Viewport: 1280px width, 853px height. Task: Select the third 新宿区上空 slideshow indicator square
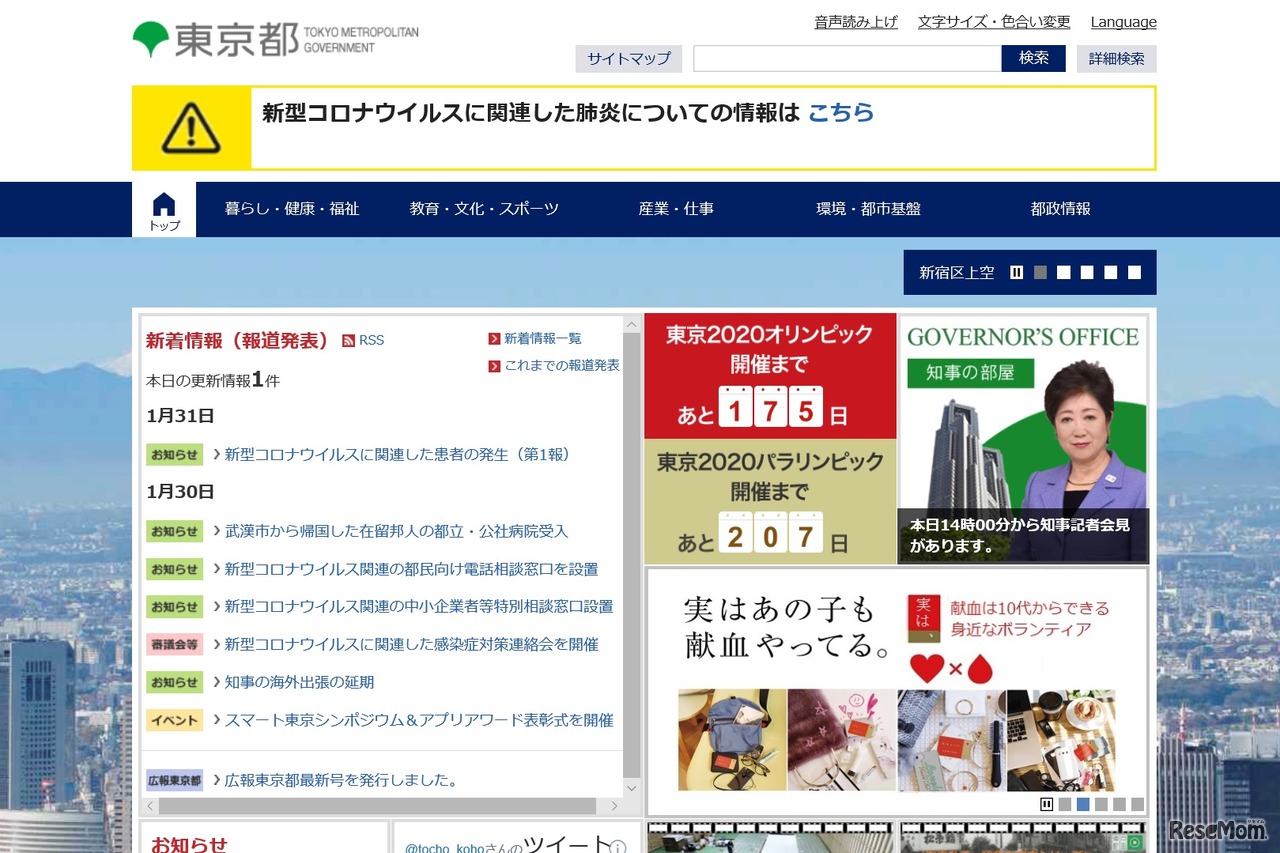click(x=1087, y=272)
